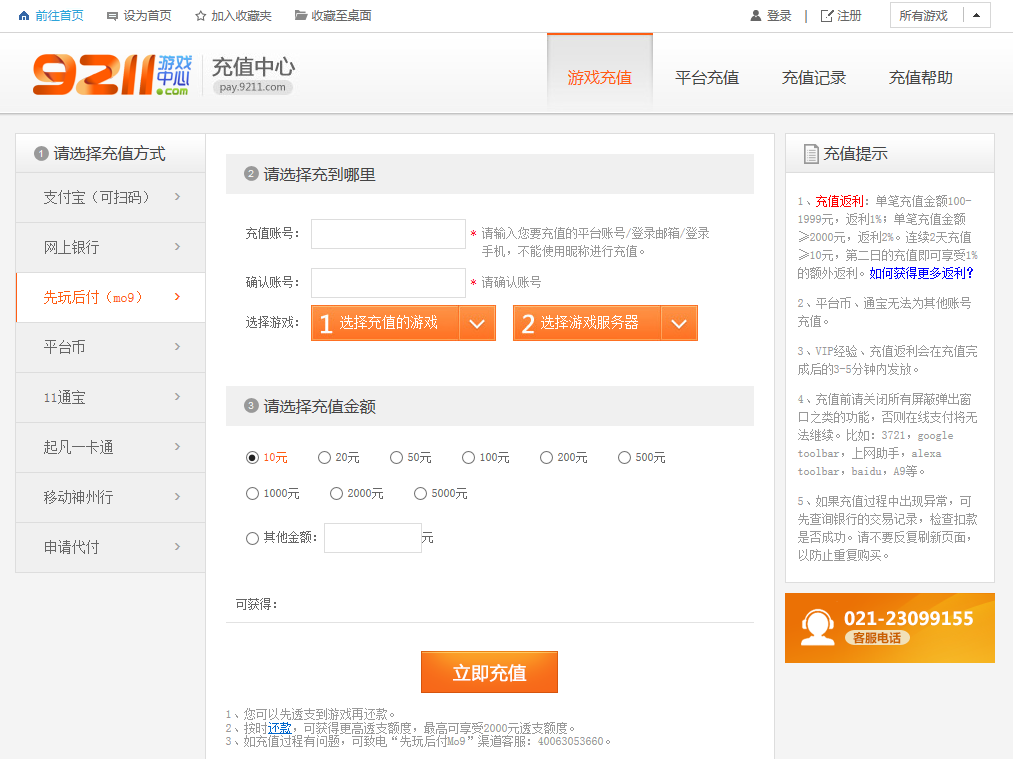This screenshot has width=1013, height=759.
Task: Click the 9211 游戏中心 logo
Action: (111, 76)
